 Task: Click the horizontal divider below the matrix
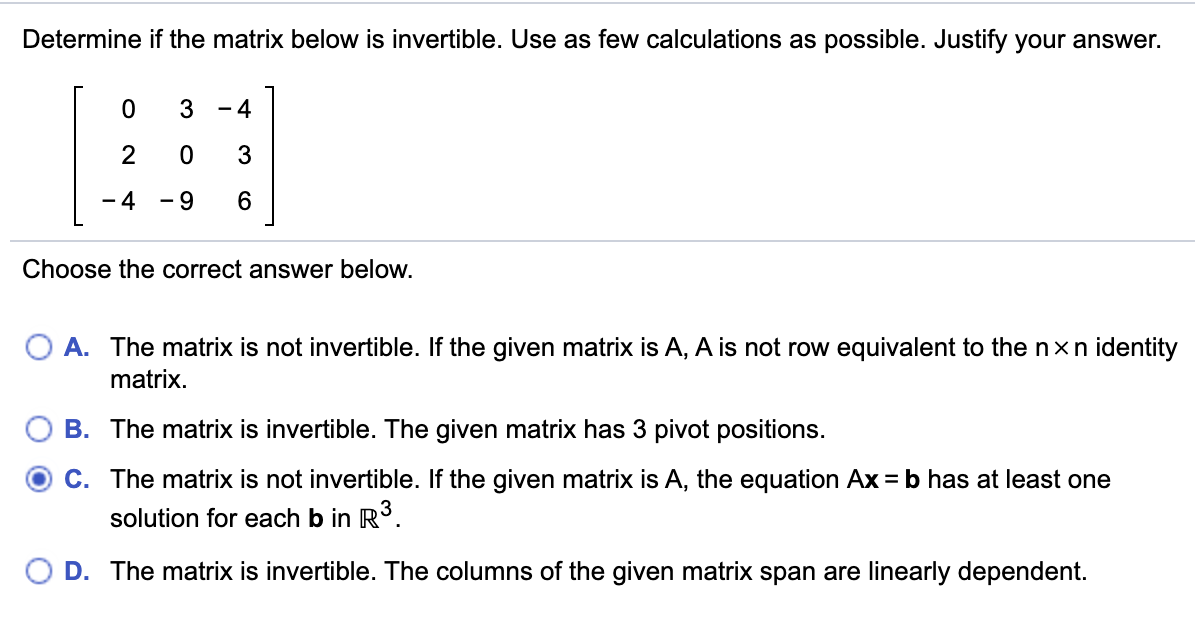tap(597, 237)
